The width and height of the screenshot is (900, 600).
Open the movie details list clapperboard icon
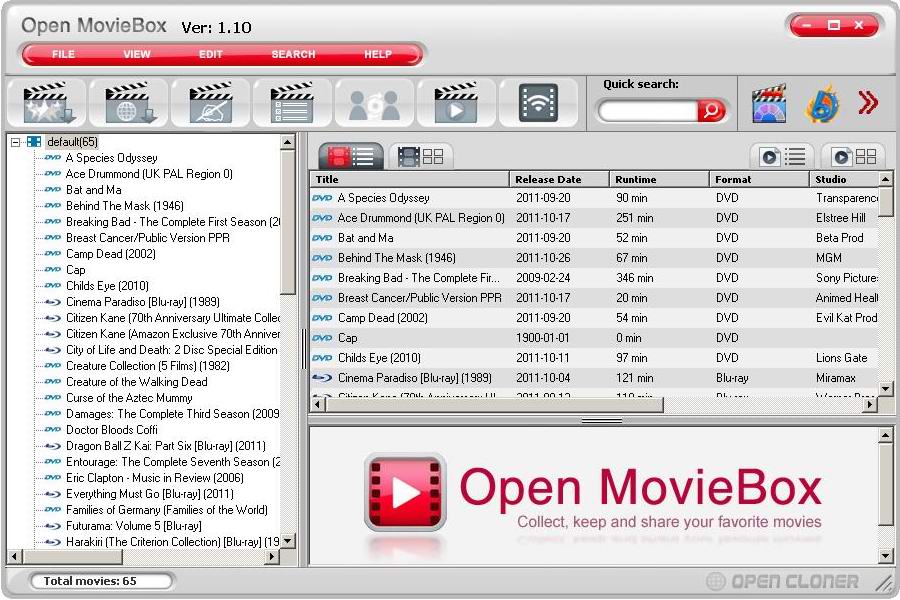click(292, 103)
